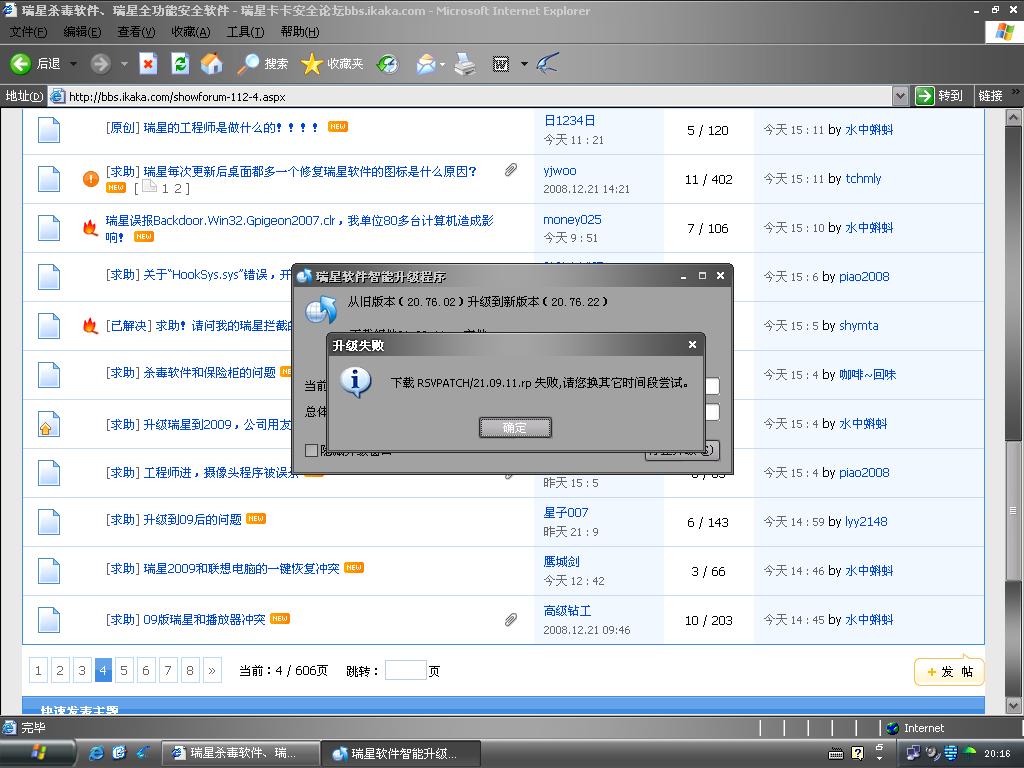Click the page icon beside the address URL

pos(57,96)
